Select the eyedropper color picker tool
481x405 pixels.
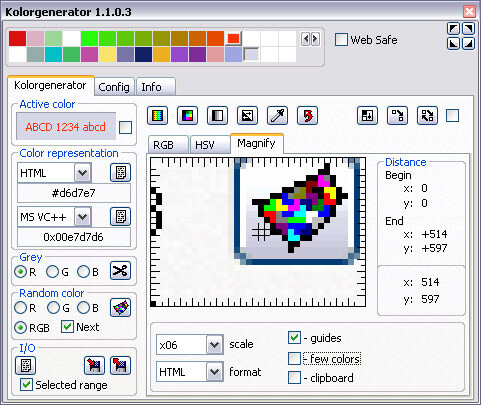point(277,116)
